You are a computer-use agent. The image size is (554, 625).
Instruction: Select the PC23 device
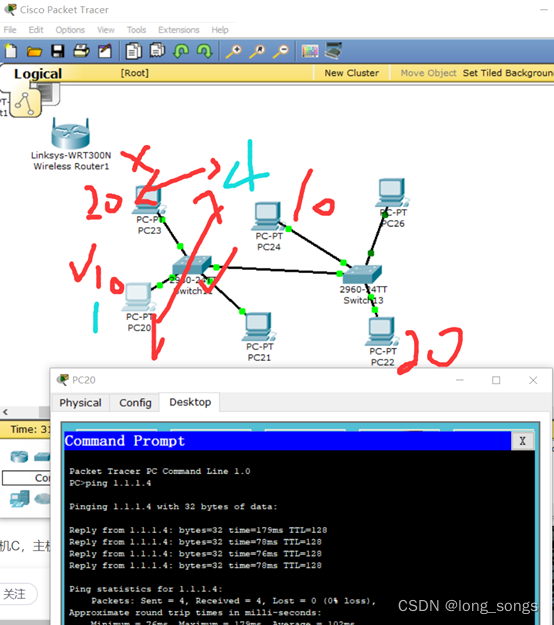click(x=148, y=199)
